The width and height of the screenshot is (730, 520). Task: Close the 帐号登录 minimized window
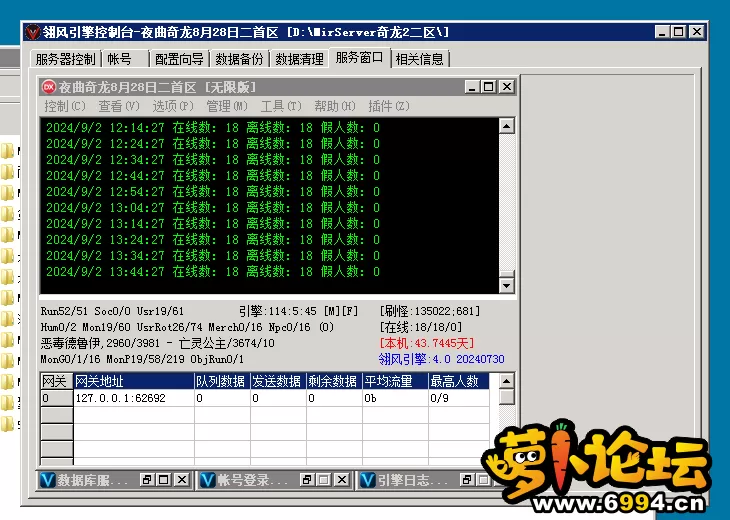[x=342, y=479]
